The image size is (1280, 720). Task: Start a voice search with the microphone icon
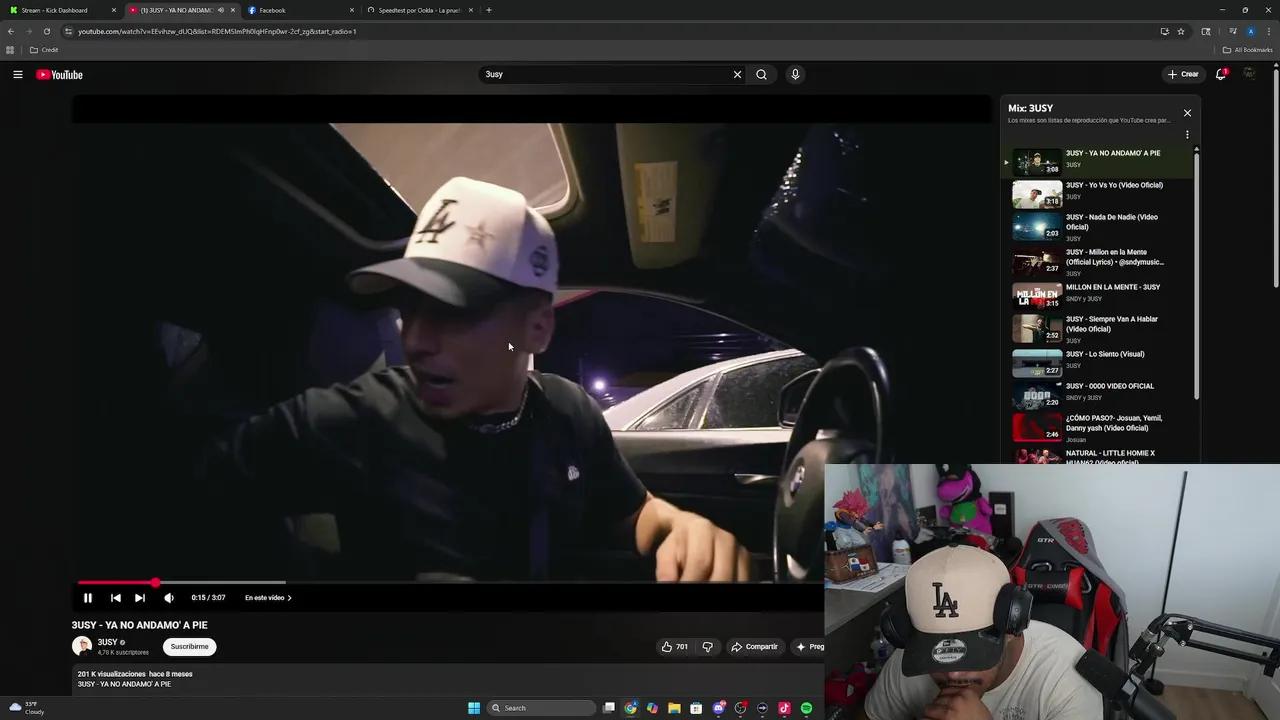(795, 74)
